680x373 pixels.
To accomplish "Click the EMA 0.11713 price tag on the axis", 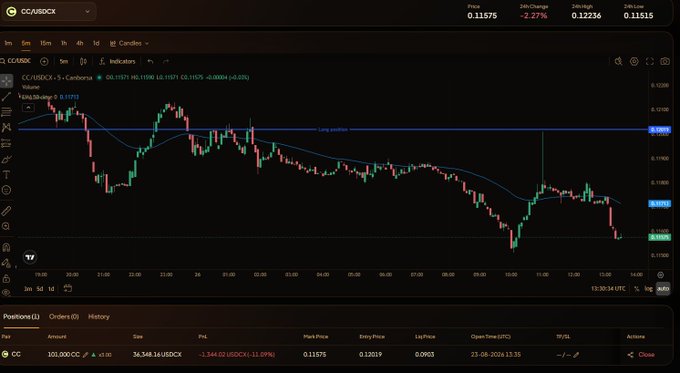I will coord(659,203).
